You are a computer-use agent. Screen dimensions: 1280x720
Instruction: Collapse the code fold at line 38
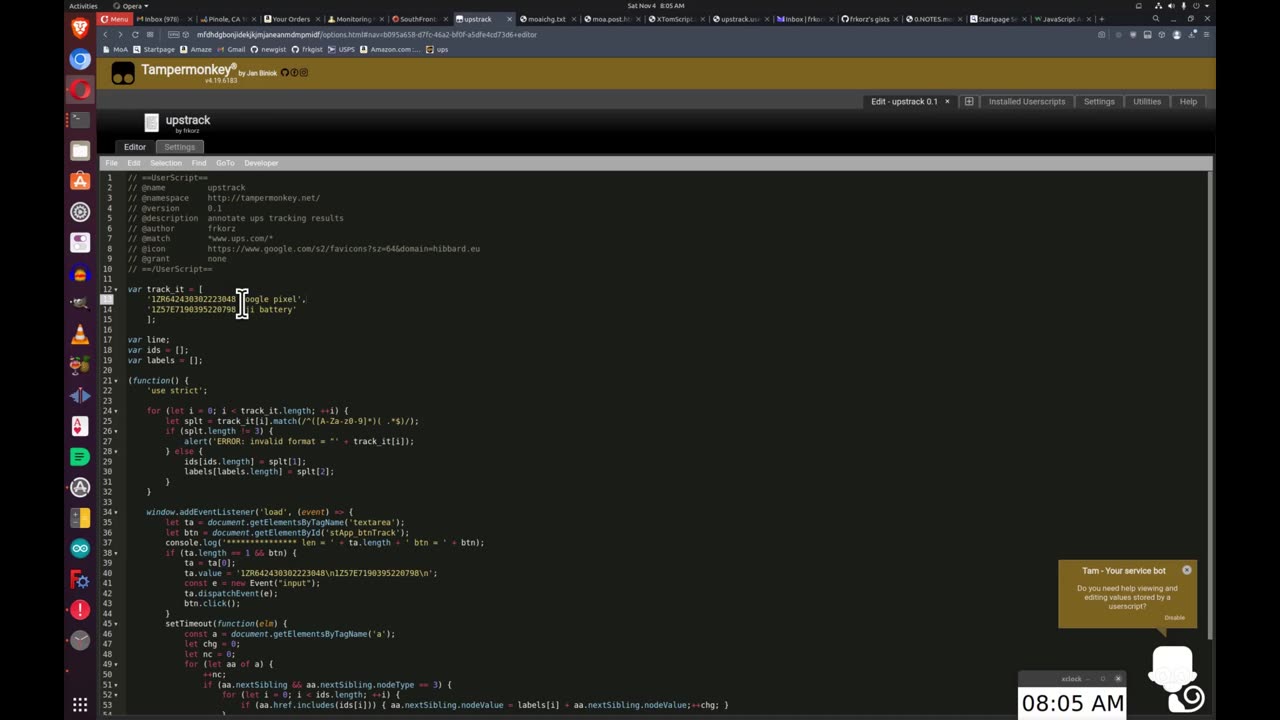point(118,553)
